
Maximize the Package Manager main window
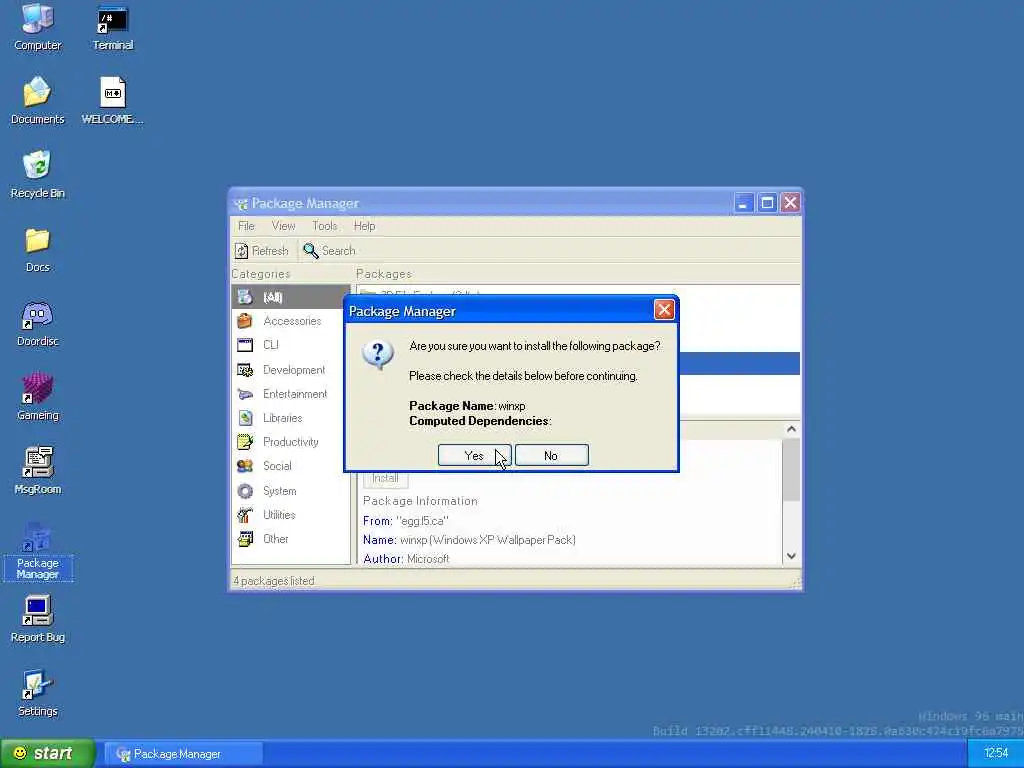point(767,203)
